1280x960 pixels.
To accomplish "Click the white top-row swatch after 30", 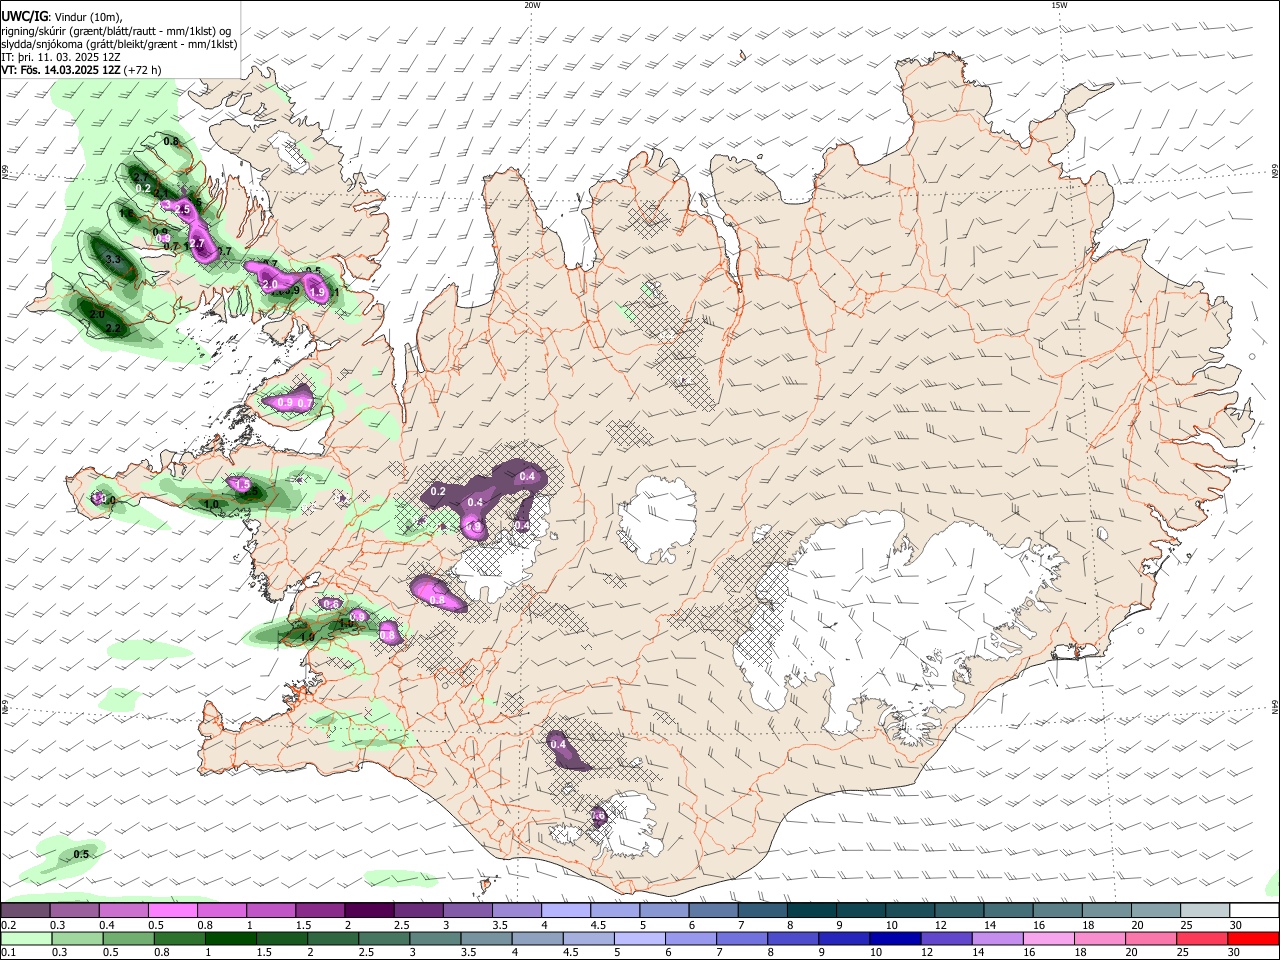I will (1254, 911).
